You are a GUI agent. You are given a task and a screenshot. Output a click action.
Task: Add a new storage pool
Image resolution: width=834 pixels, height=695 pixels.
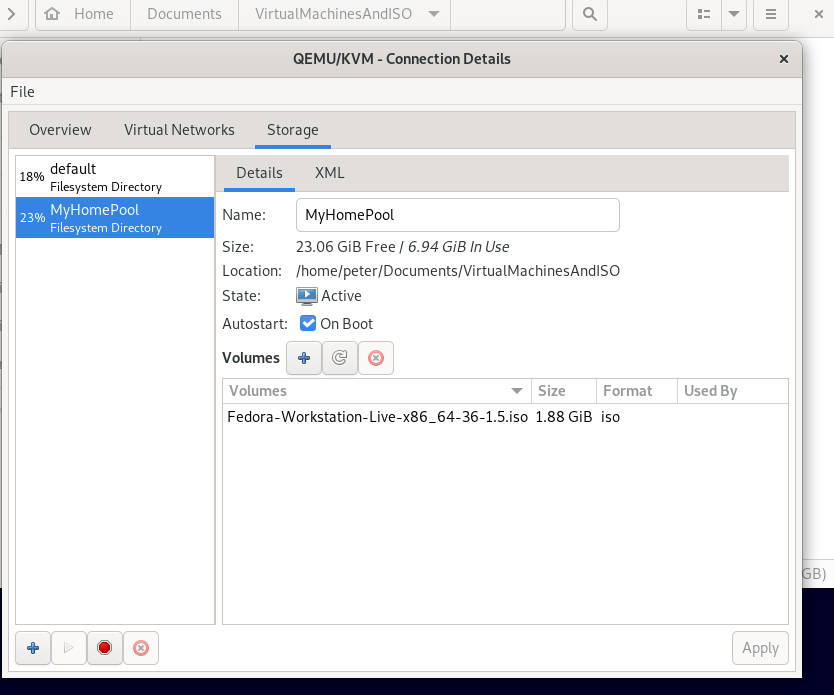(33, 648)
